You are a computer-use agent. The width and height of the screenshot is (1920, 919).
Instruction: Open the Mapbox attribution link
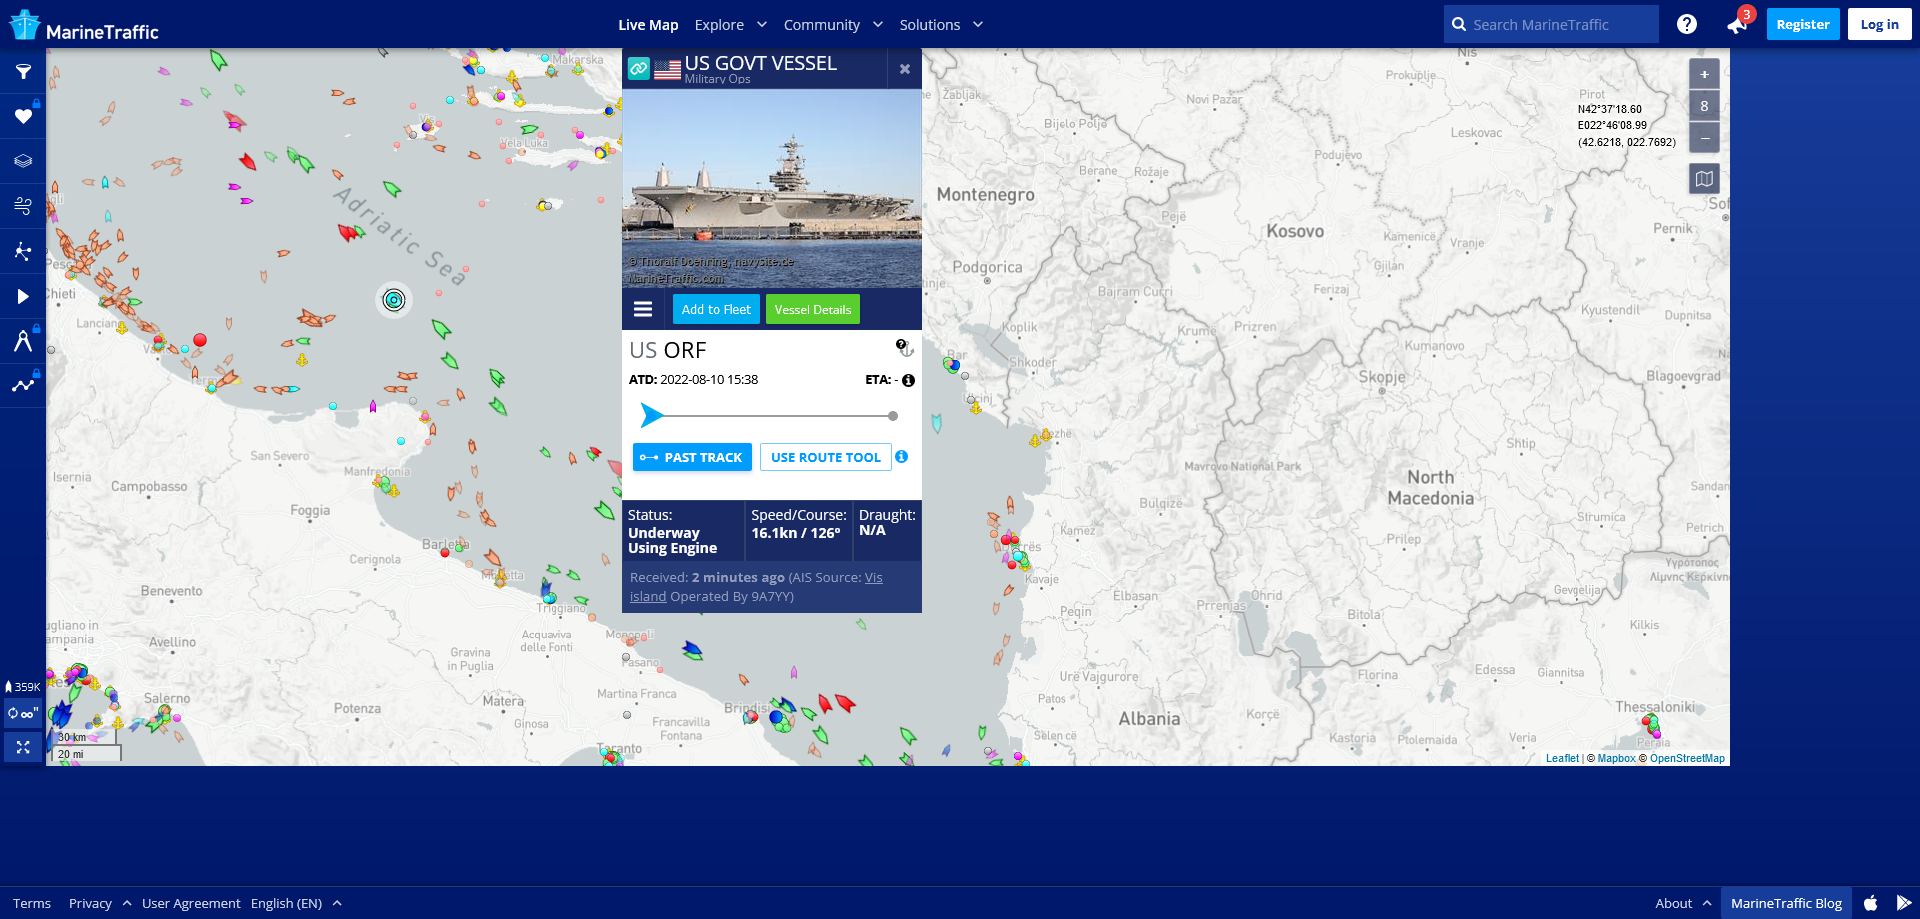click(1616, 758)
